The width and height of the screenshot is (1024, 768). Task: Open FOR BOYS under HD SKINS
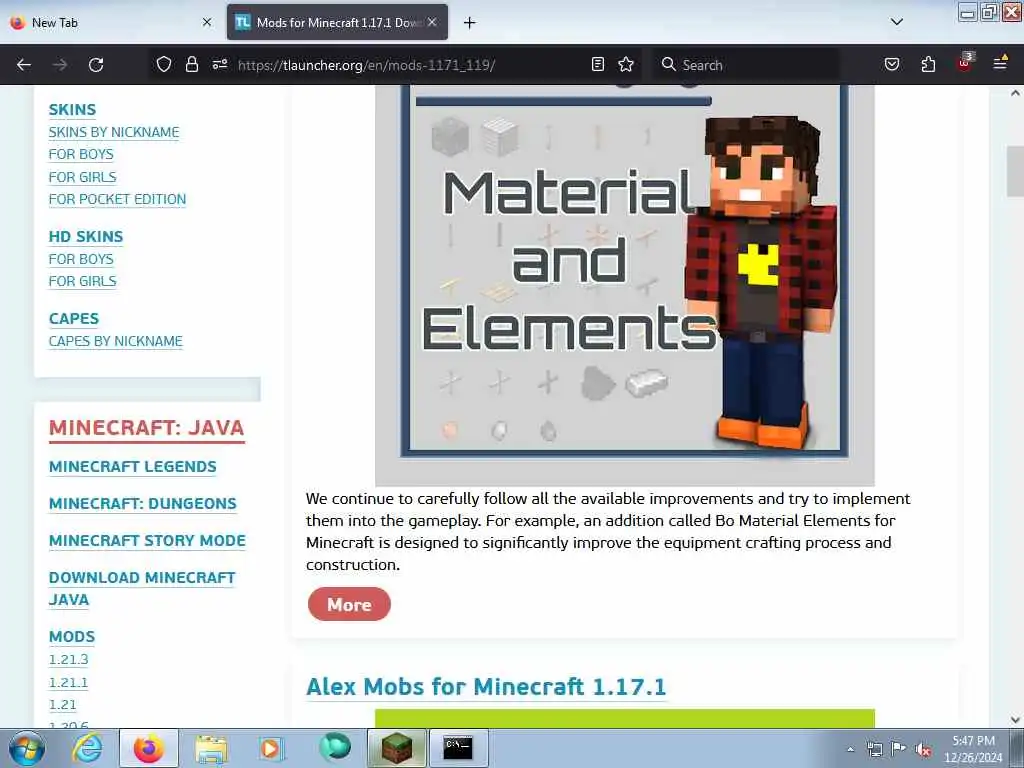[x=81, y=259]
